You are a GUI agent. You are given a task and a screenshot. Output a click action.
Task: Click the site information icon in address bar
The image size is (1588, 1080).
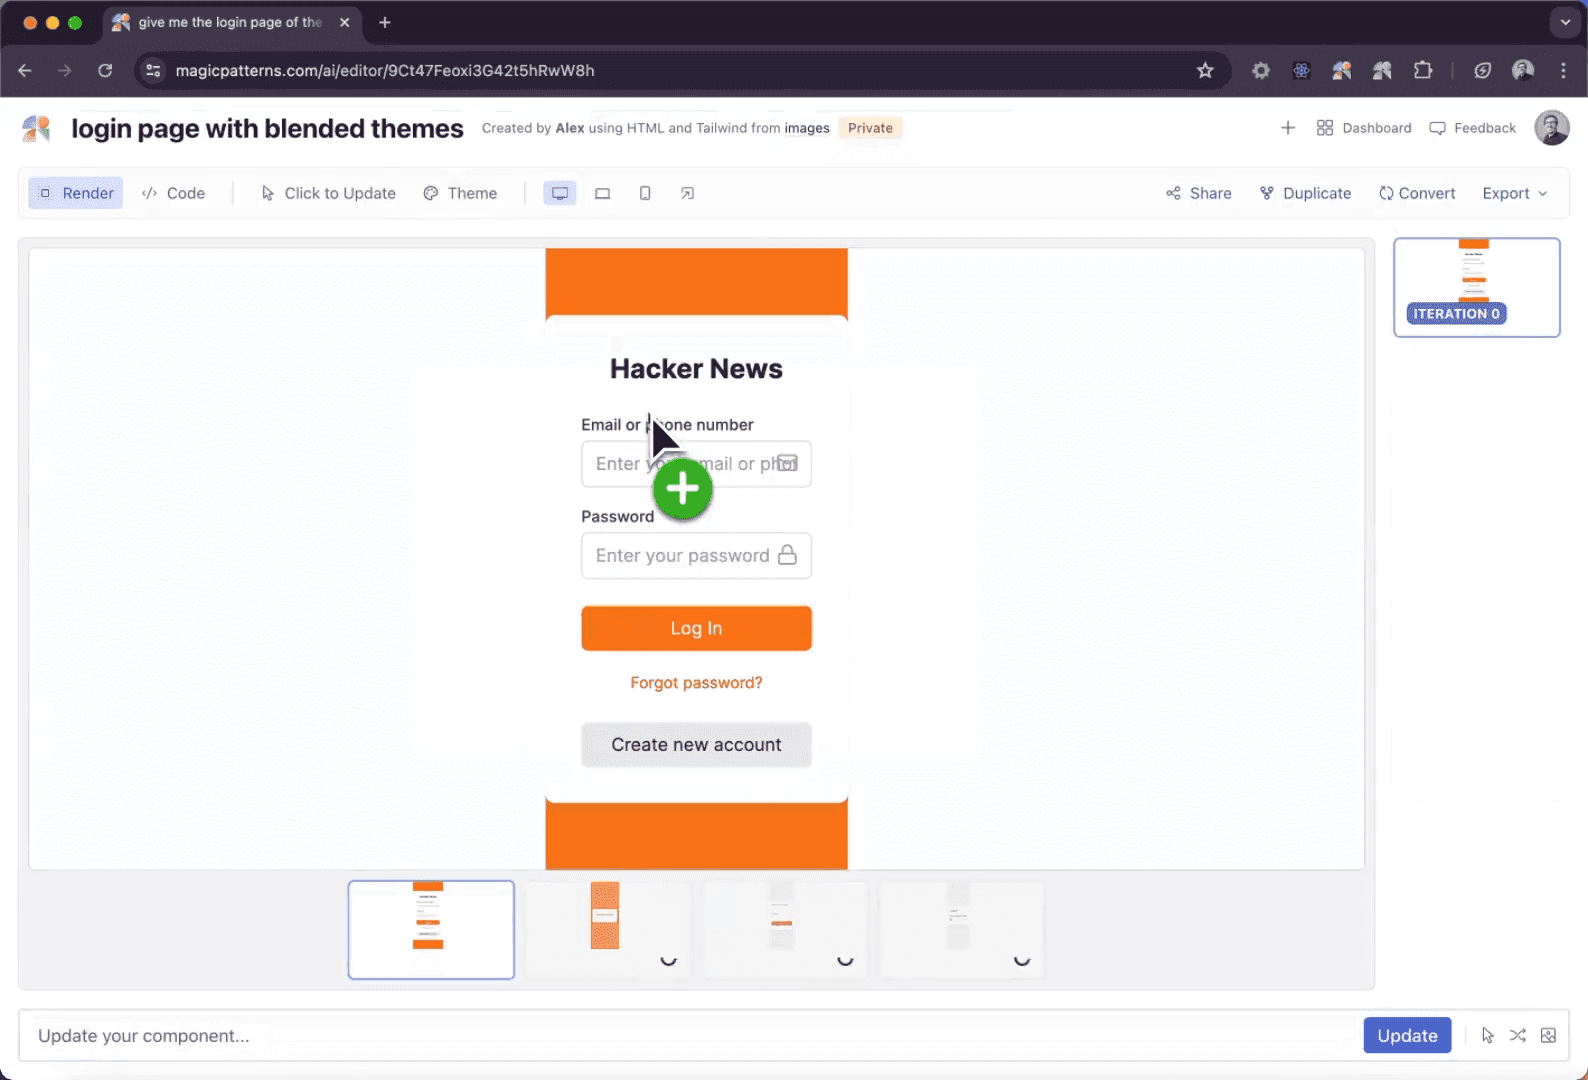153,70
